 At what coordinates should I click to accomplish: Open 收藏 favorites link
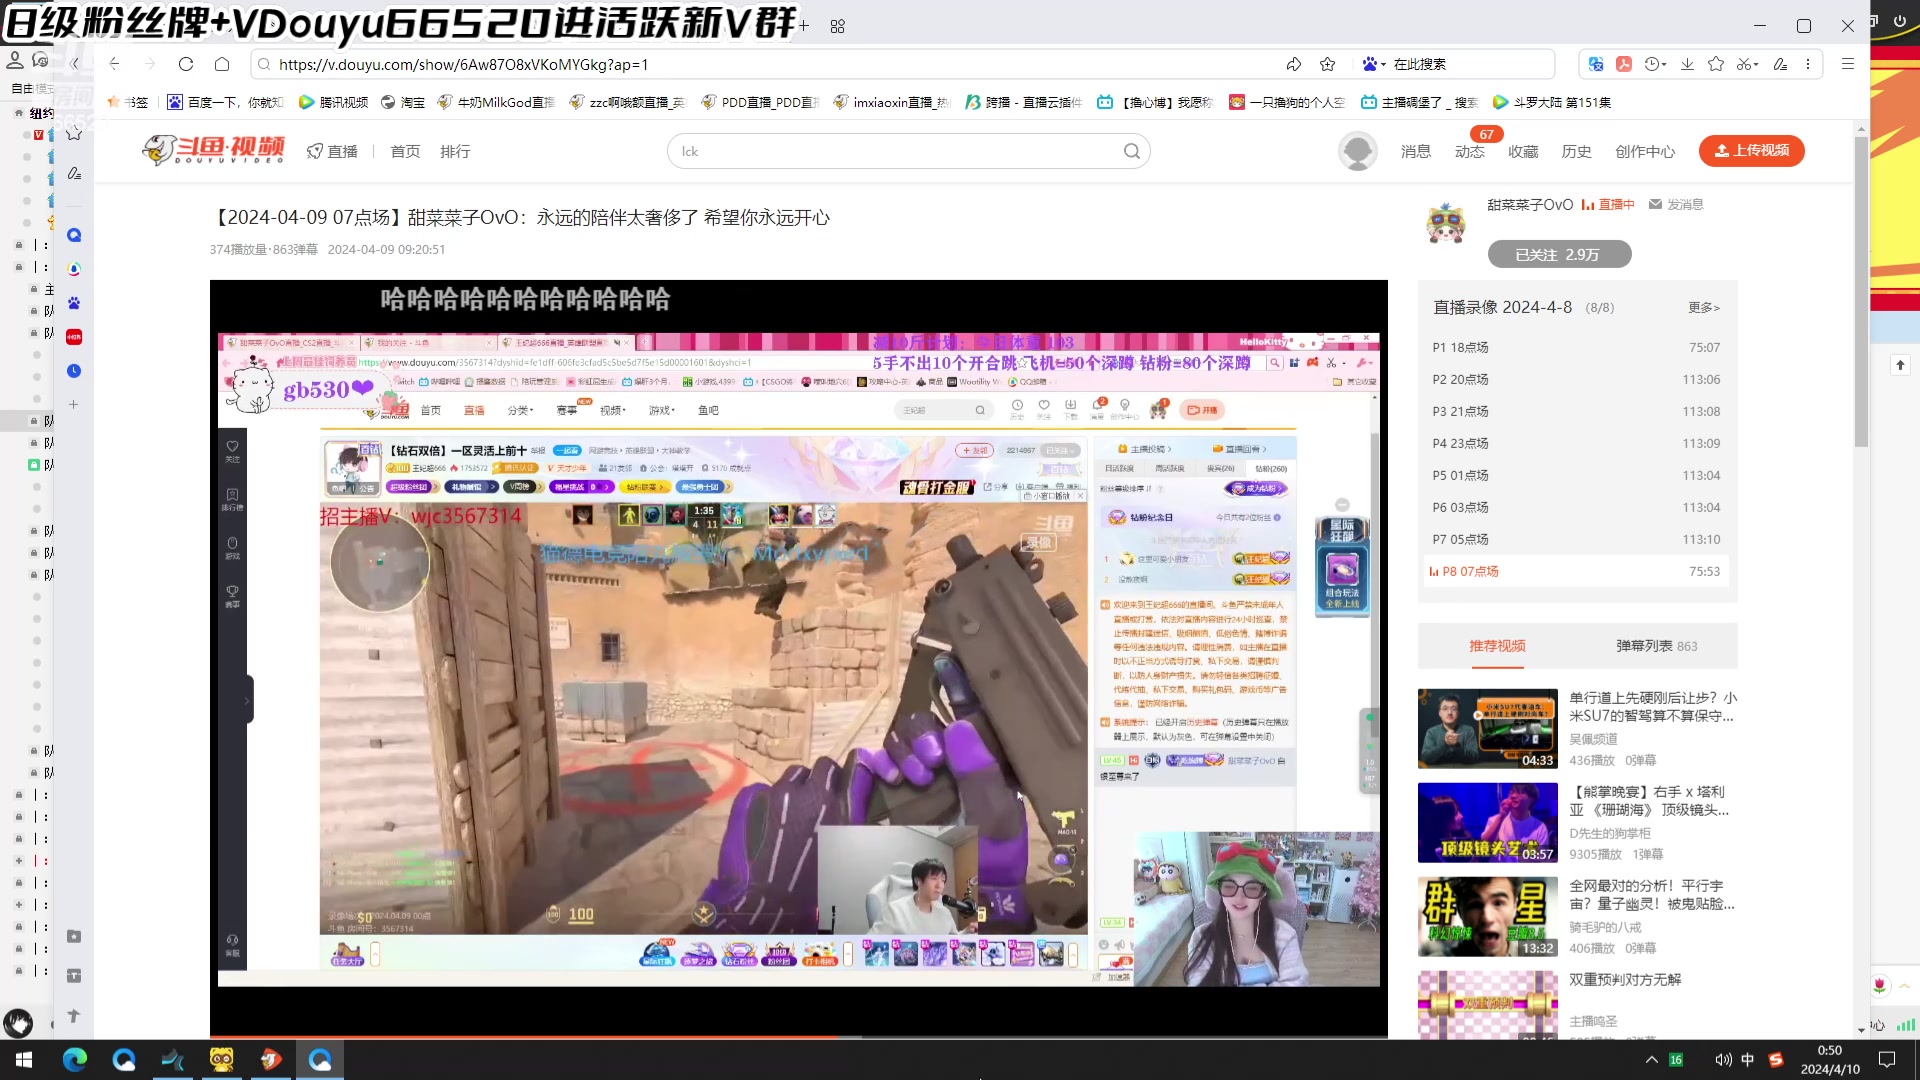pos(1523,151)
